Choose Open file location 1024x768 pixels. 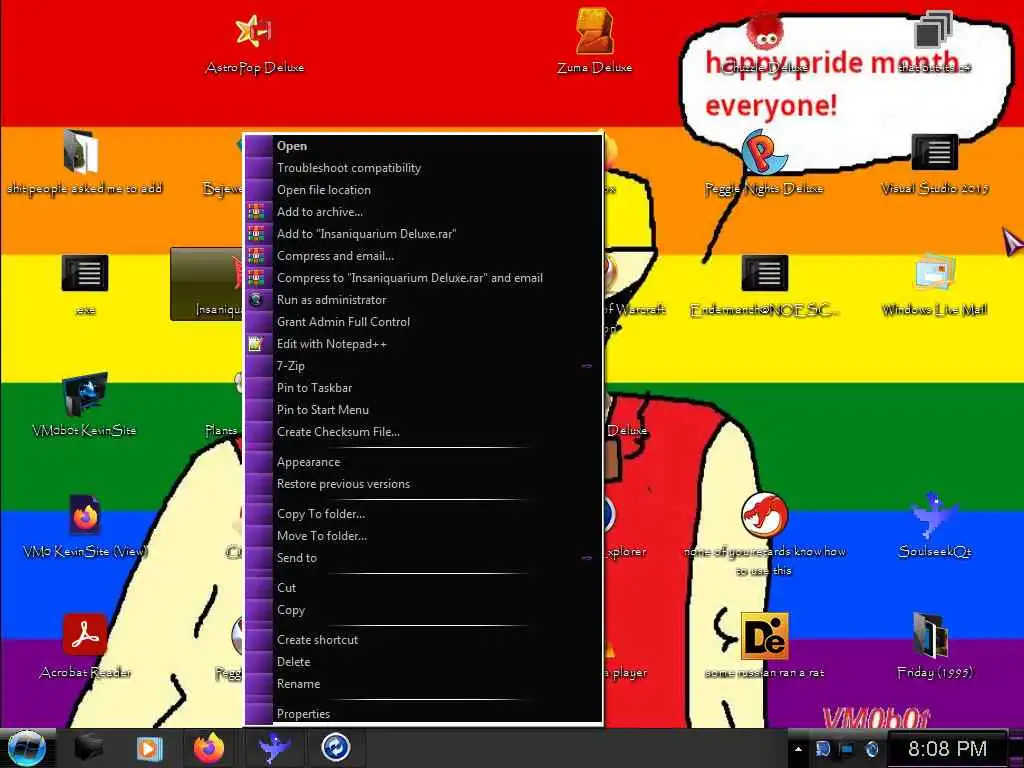(x=423, y=190)
